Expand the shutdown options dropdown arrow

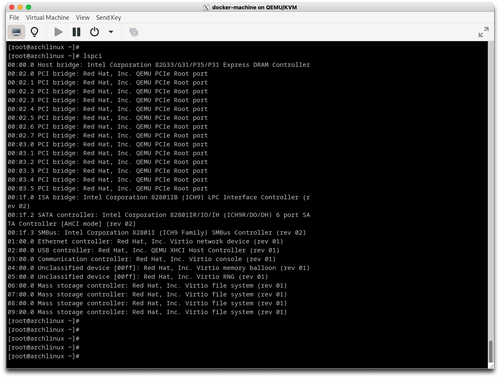pyautogui.click(x=111, y=32)
